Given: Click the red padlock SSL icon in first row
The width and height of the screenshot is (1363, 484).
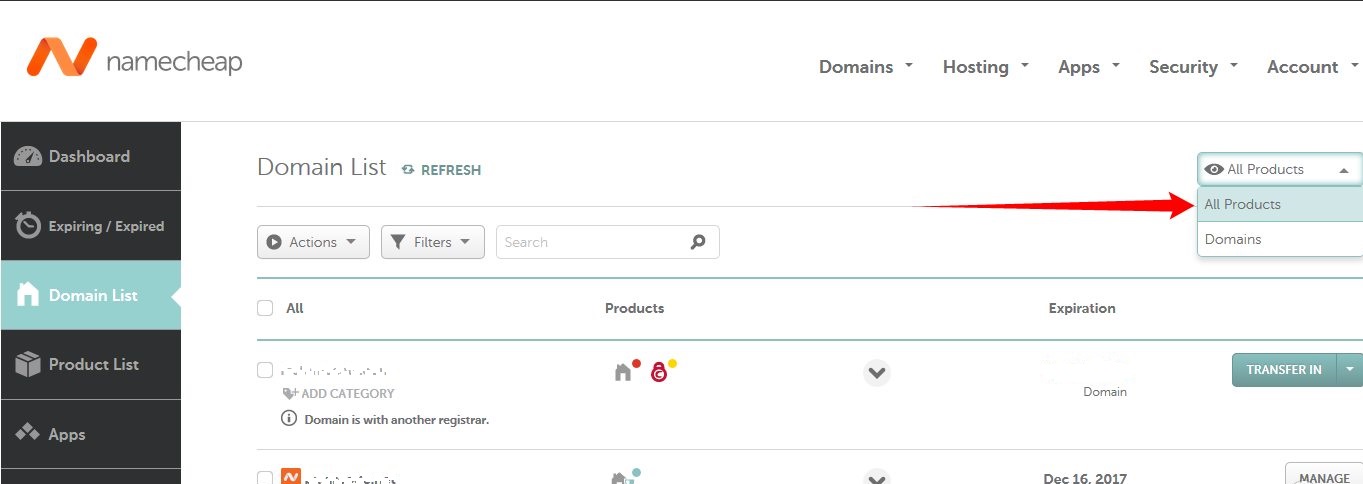Looking at the screenshot, I should [x=659, y=373].
